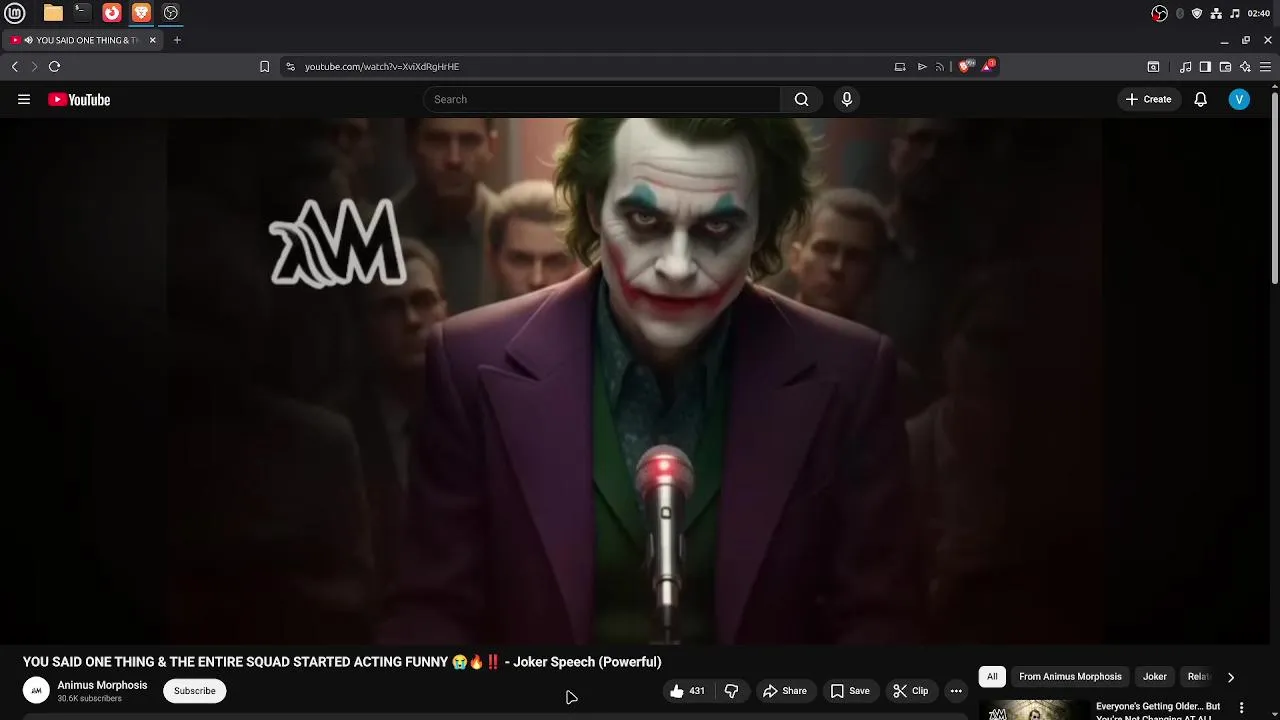Open Everyone's Getting Older recommended video thumbnail
This screenshot has height=720, width=1280.
click(1034, 710)
